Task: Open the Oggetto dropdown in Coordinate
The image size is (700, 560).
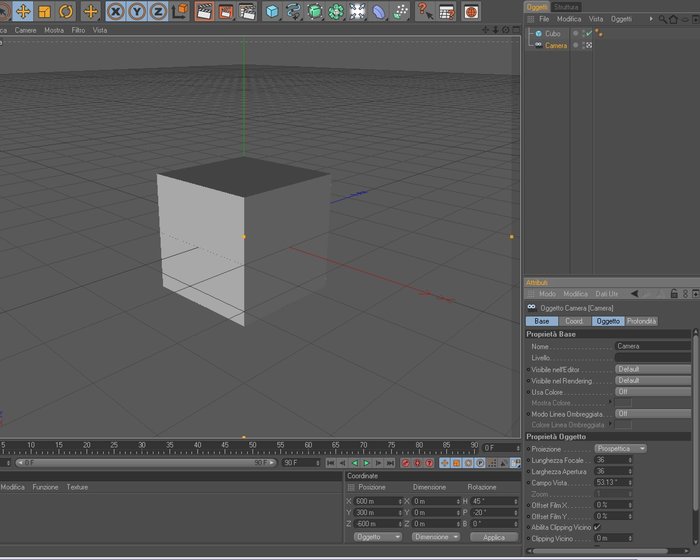Action: click(378, 537)
